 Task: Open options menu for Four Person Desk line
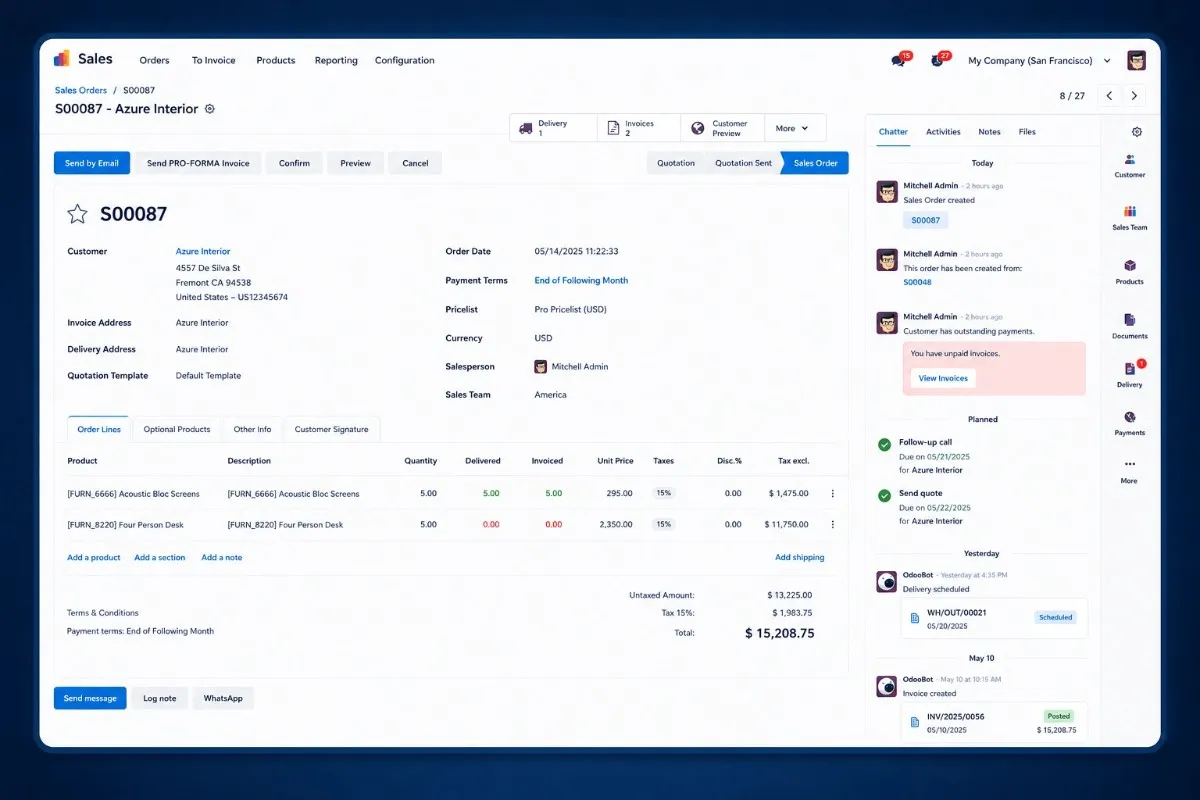click(x=833, y=524)
